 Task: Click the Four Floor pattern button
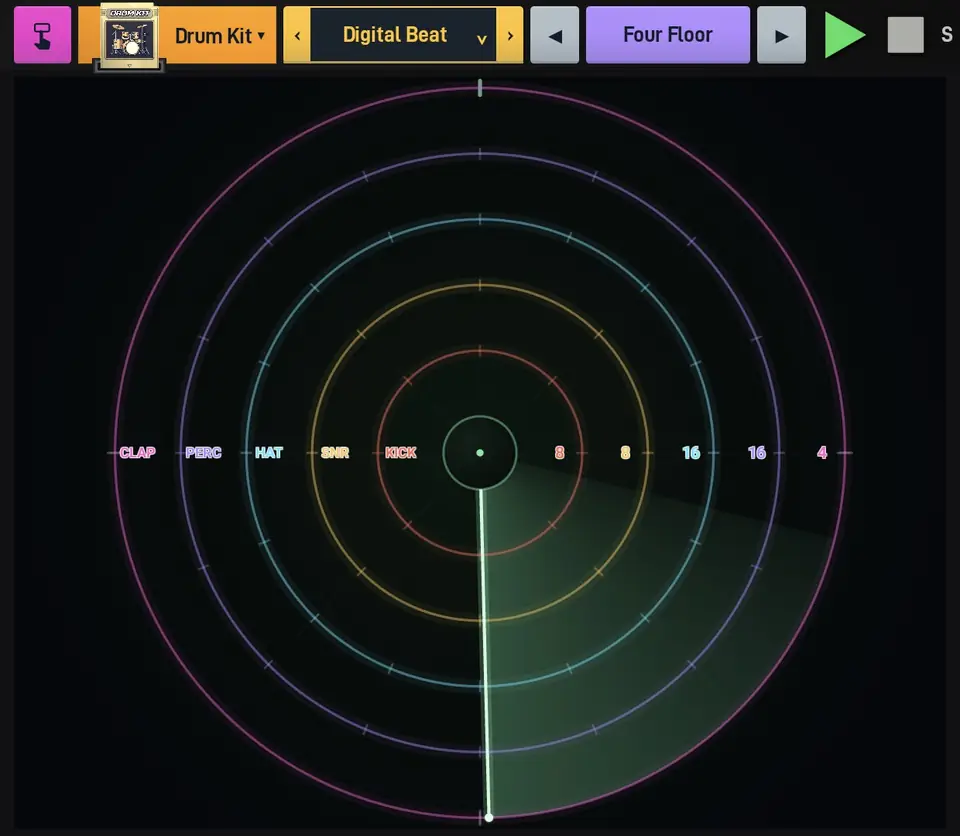(668, 35)
